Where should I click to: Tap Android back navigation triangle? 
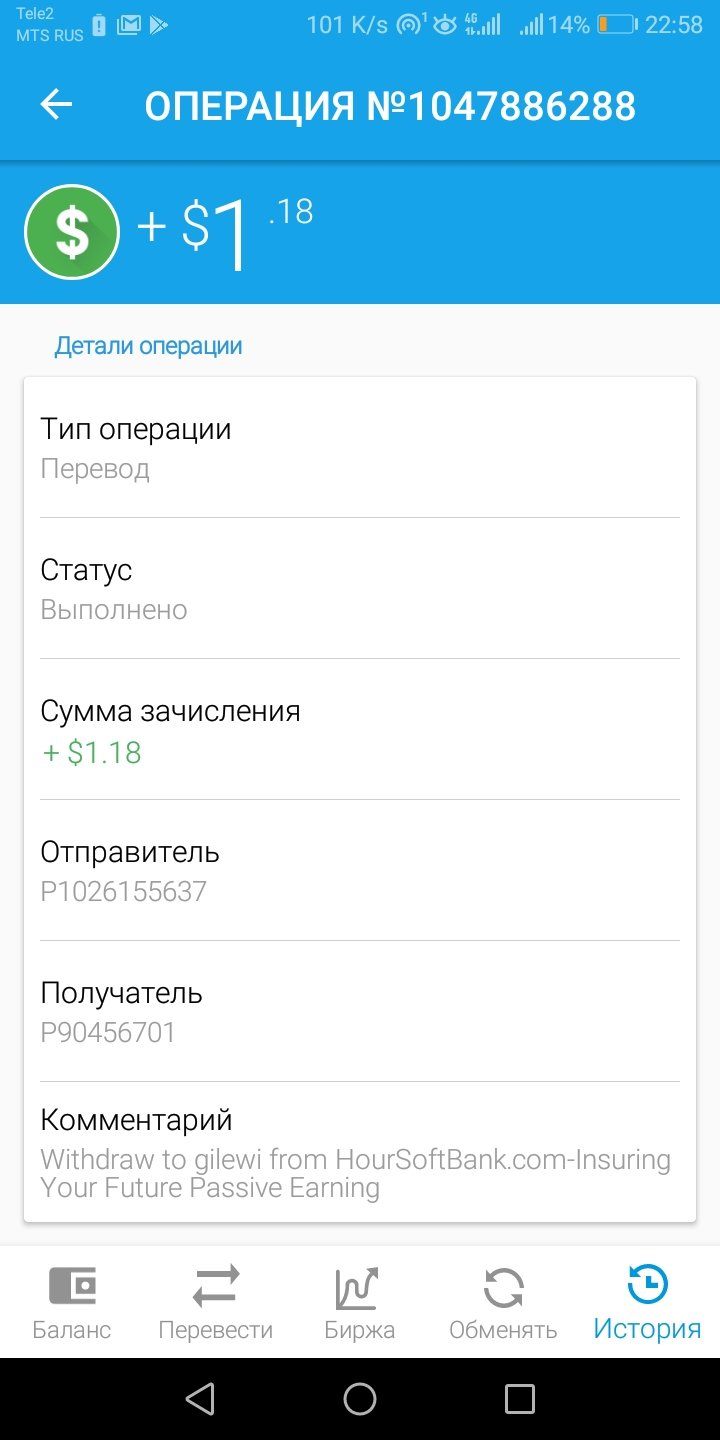coord(201,1398)
